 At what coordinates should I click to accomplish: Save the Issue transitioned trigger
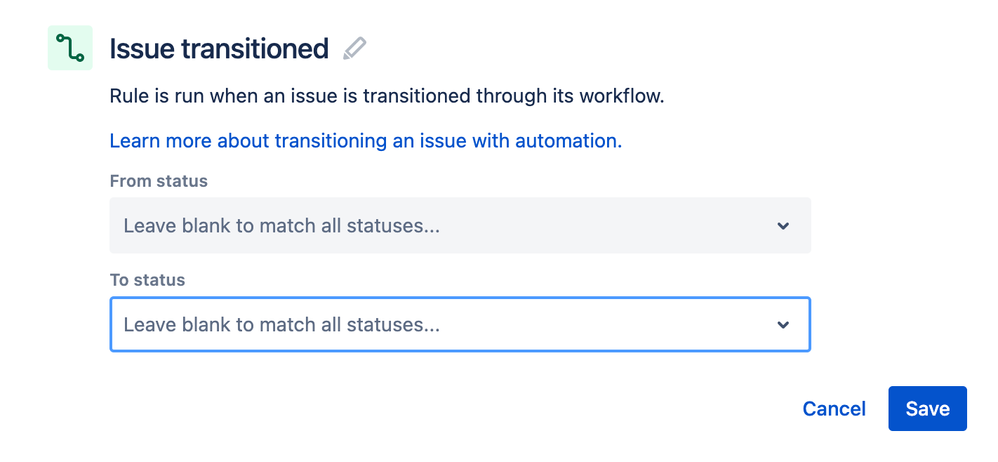(x=927, y=408)
